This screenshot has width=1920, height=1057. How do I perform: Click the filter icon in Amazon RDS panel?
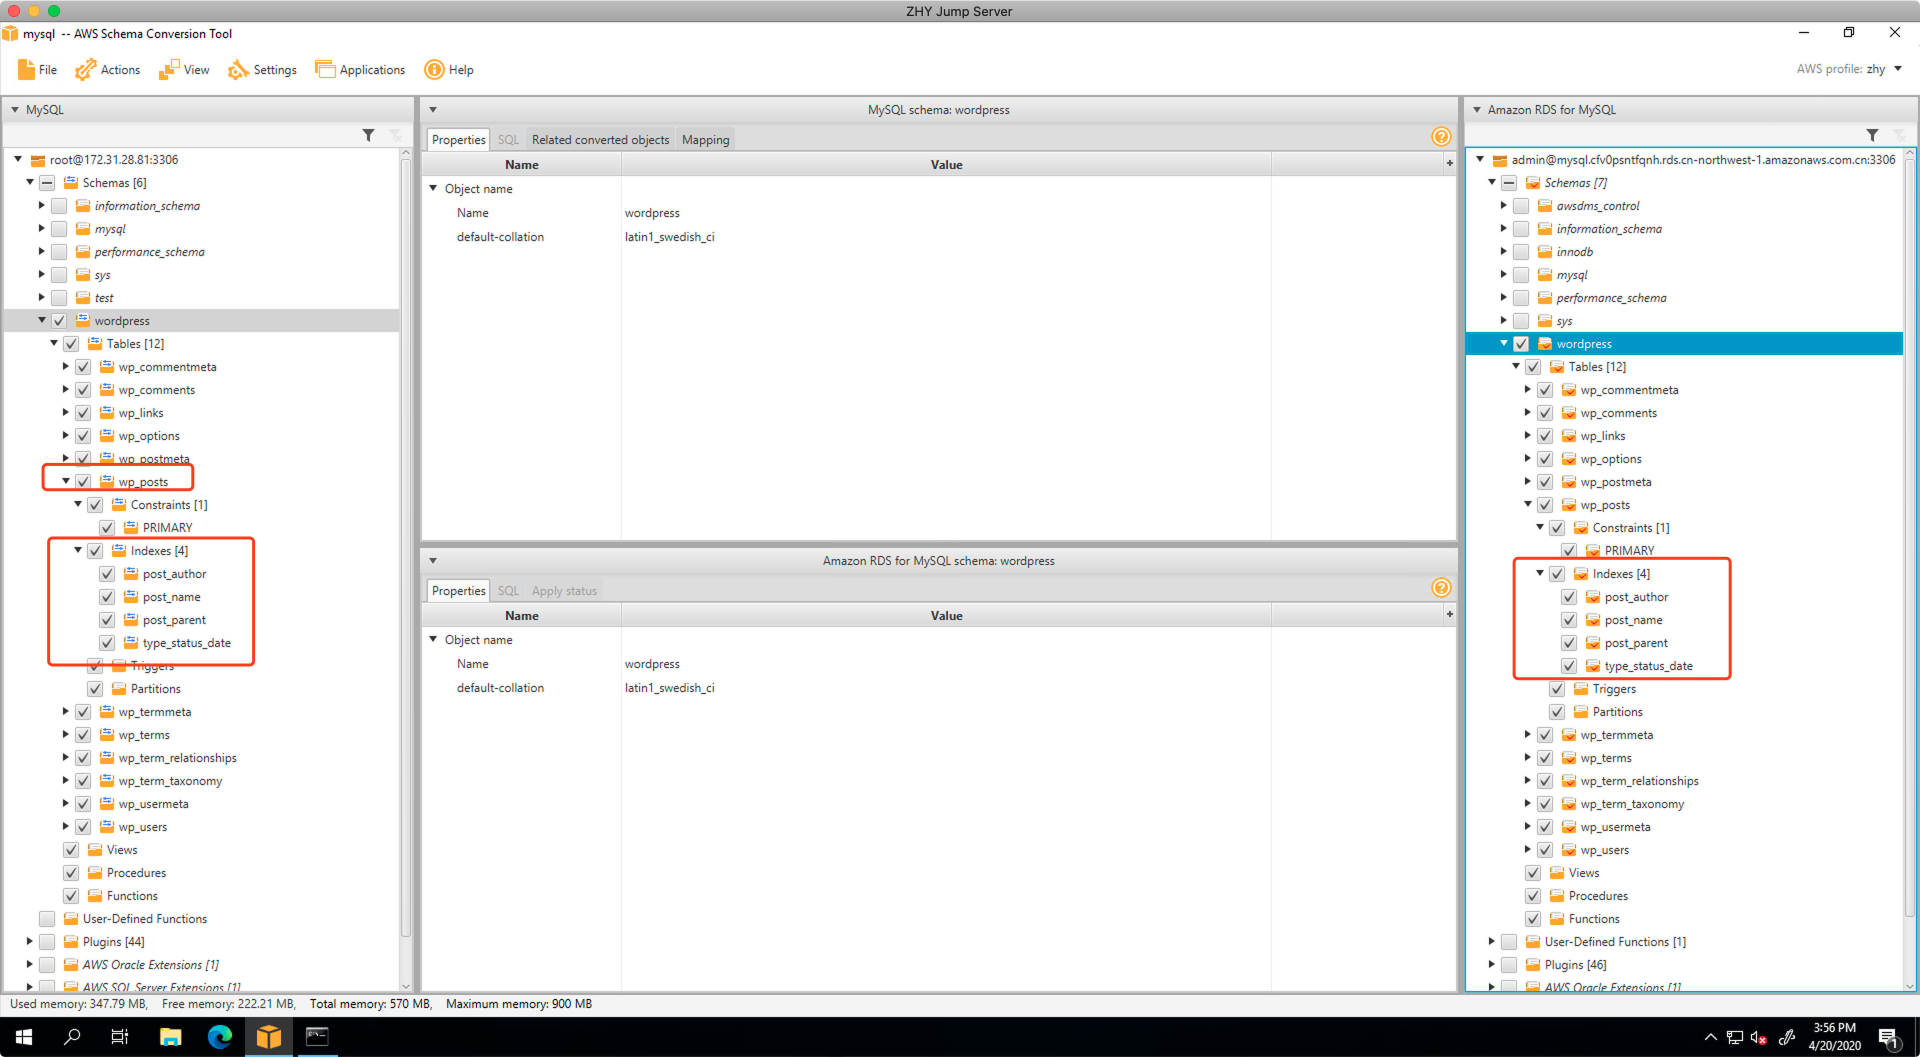point(1872,135)
